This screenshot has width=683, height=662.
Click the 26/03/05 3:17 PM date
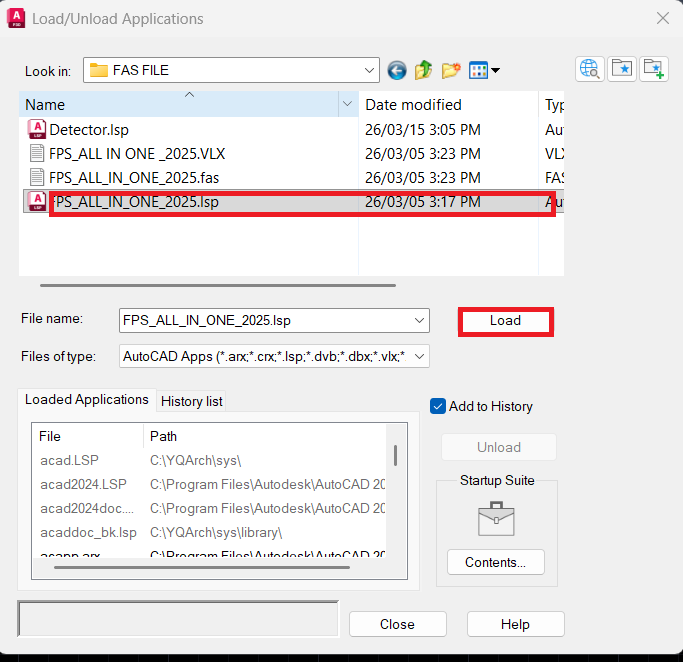click(x=423, y=202)
